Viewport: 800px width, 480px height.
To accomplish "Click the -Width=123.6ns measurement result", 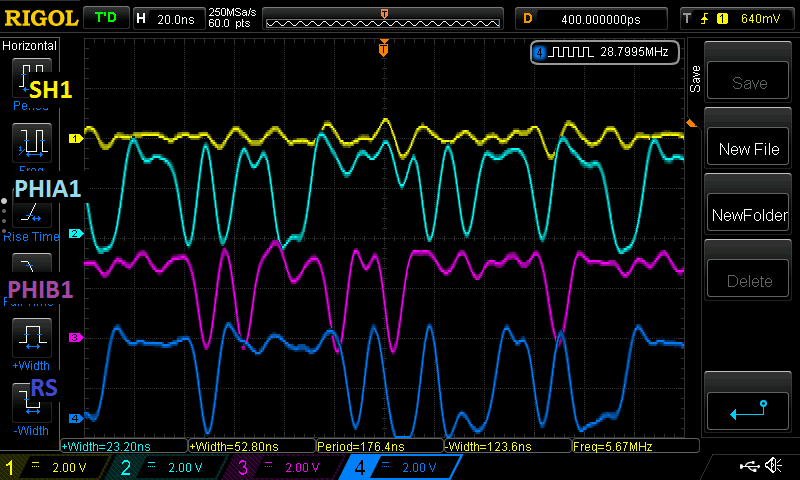I will pyautogui.click(x=508, y=446).
